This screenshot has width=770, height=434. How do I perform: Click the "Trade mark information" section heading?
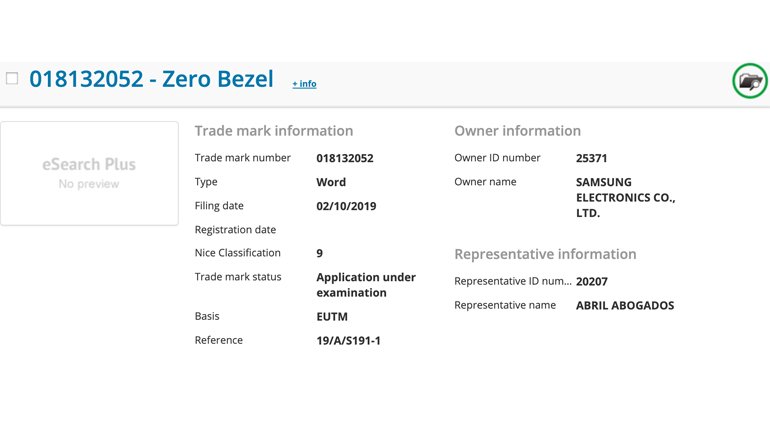click(273, 131)
